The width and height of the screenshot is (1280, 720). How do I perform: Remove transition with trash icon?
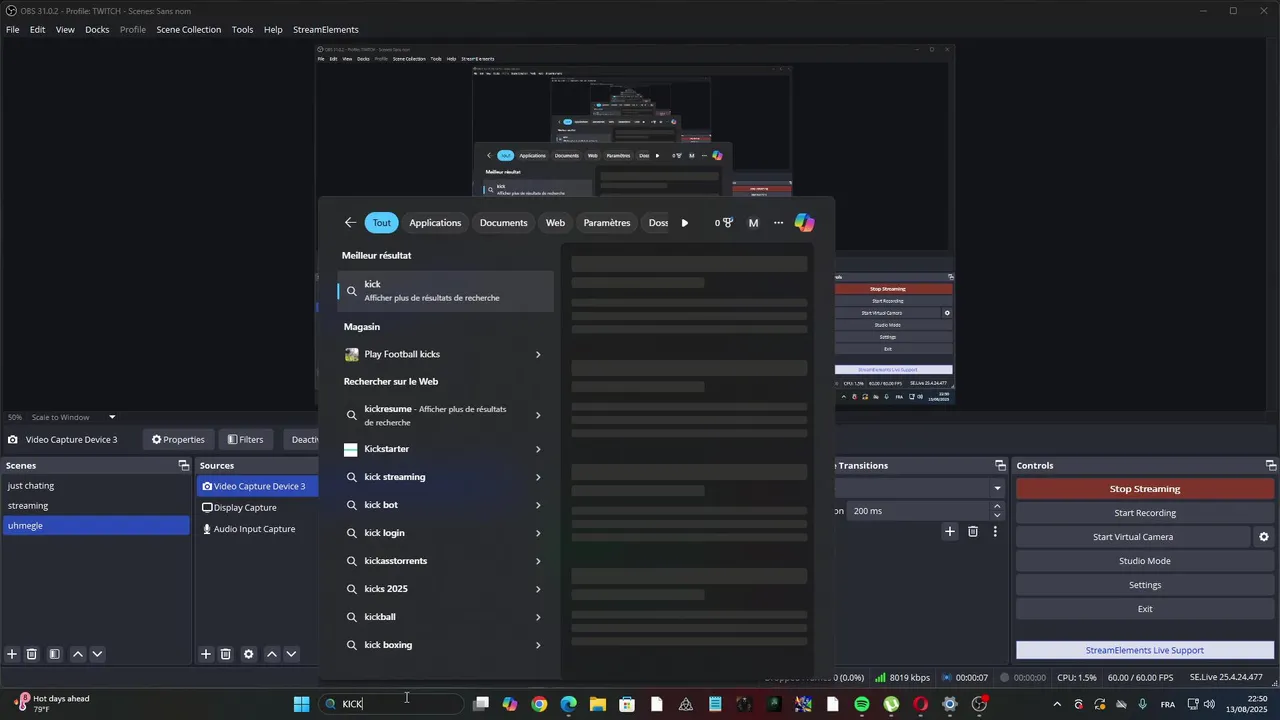[x=973, y=531]
